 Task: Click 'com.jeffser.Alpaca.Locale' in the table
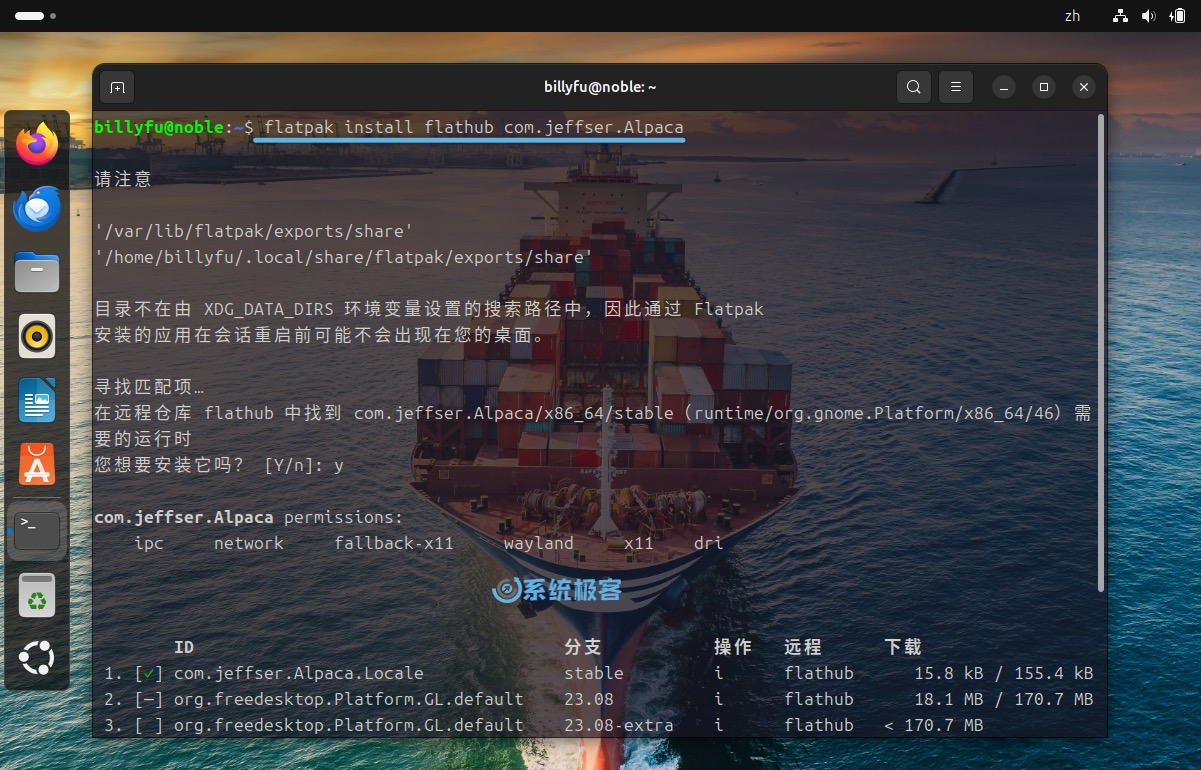click(299, 673)
